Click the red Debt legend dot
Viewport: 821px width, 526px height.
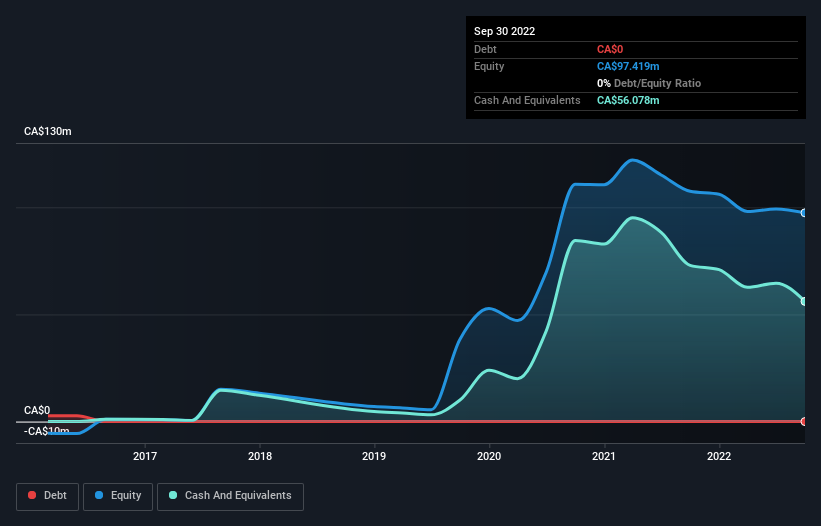32,495
